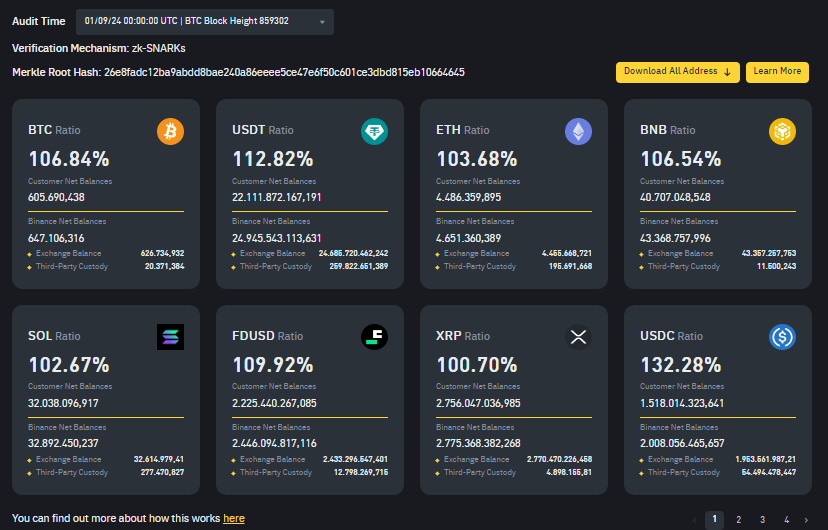828x530 pixels.
Task: Click the BNB ratio 106.54%
Action: [681, 159]
